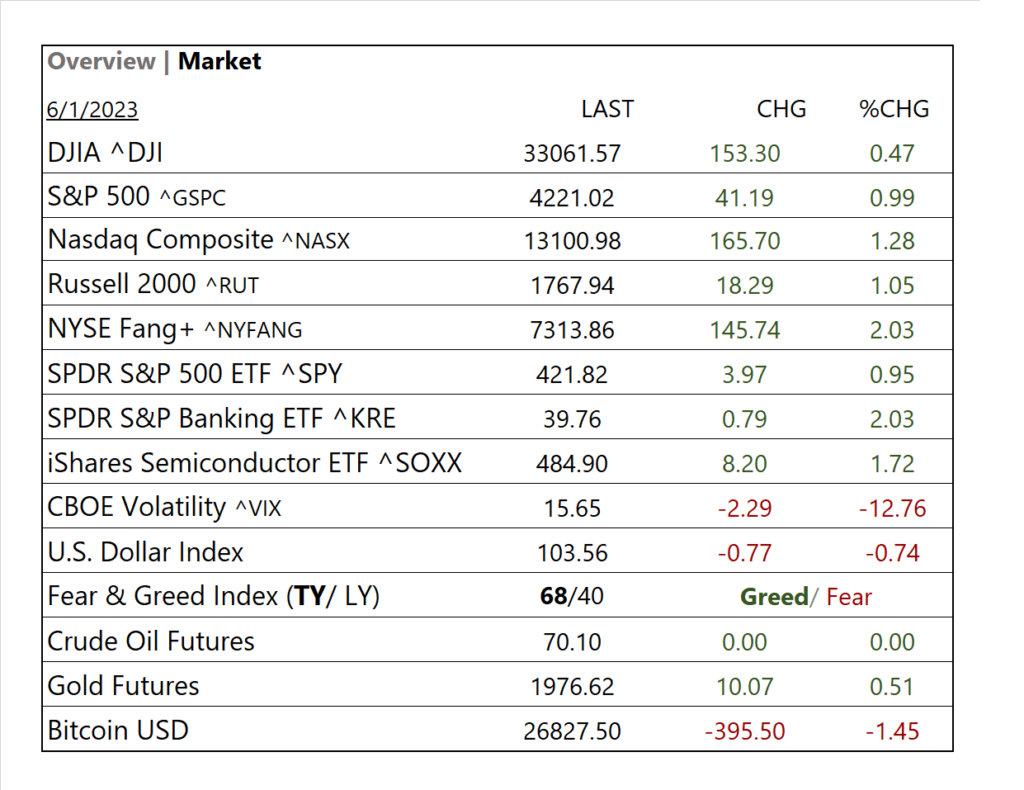1024x790 pixels.
Task: Select the Crude Oil Futures label
Action: 151,641
